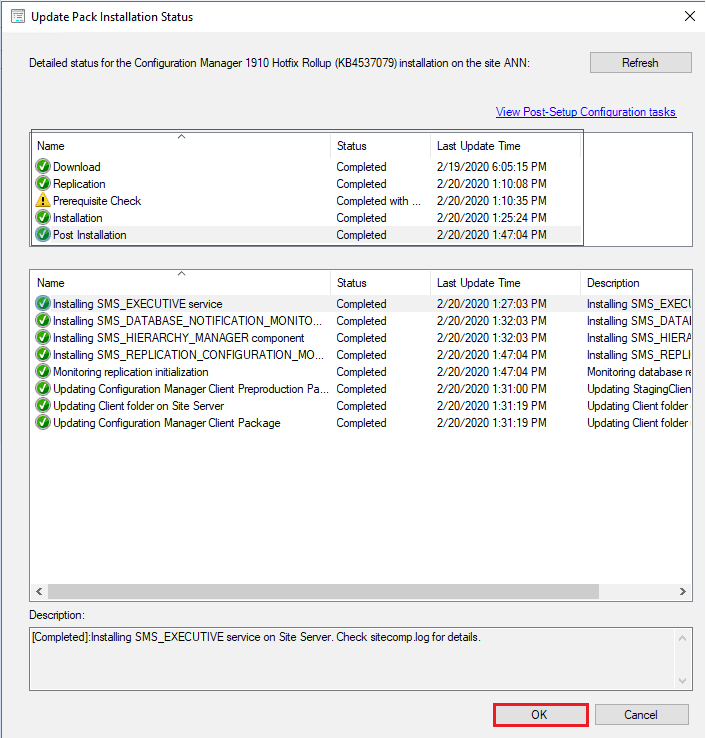This screenshot has height=738, width=706.
Task: Select Updating Configuration Manager Client Package text
Action: 167,423
